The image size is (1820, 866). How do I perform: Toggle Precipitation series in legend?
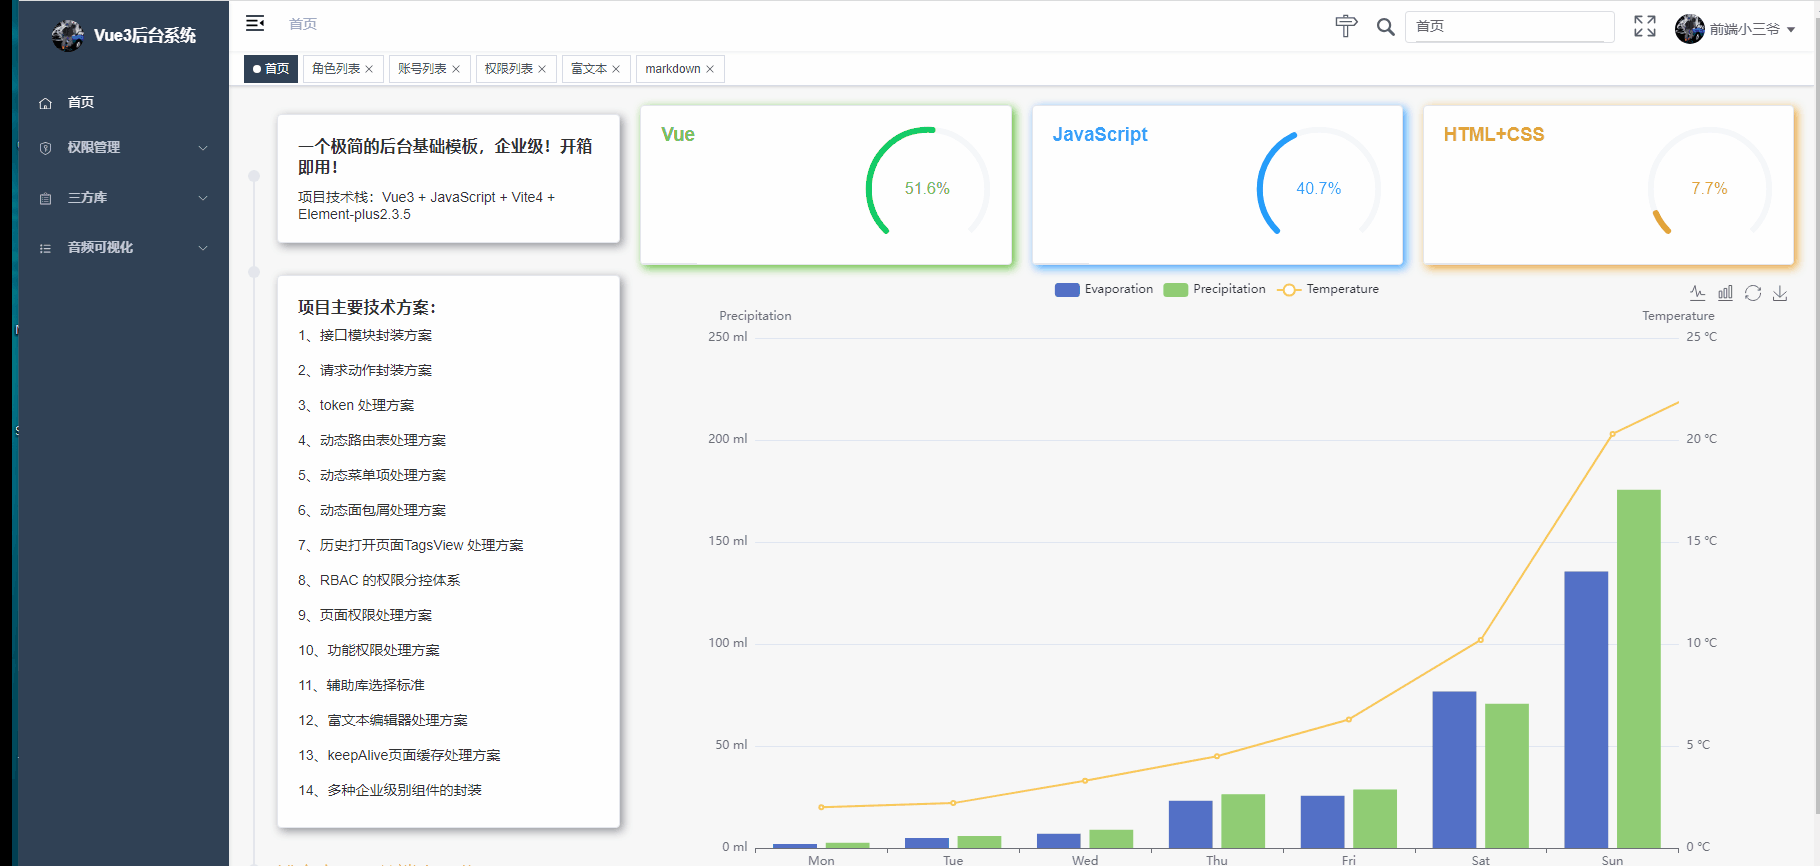pos(1215,289)
